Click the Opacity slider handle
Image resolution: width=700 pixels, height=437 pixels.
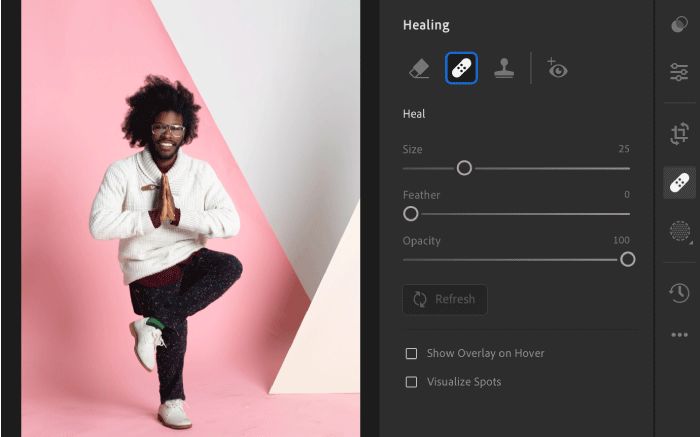628,259
